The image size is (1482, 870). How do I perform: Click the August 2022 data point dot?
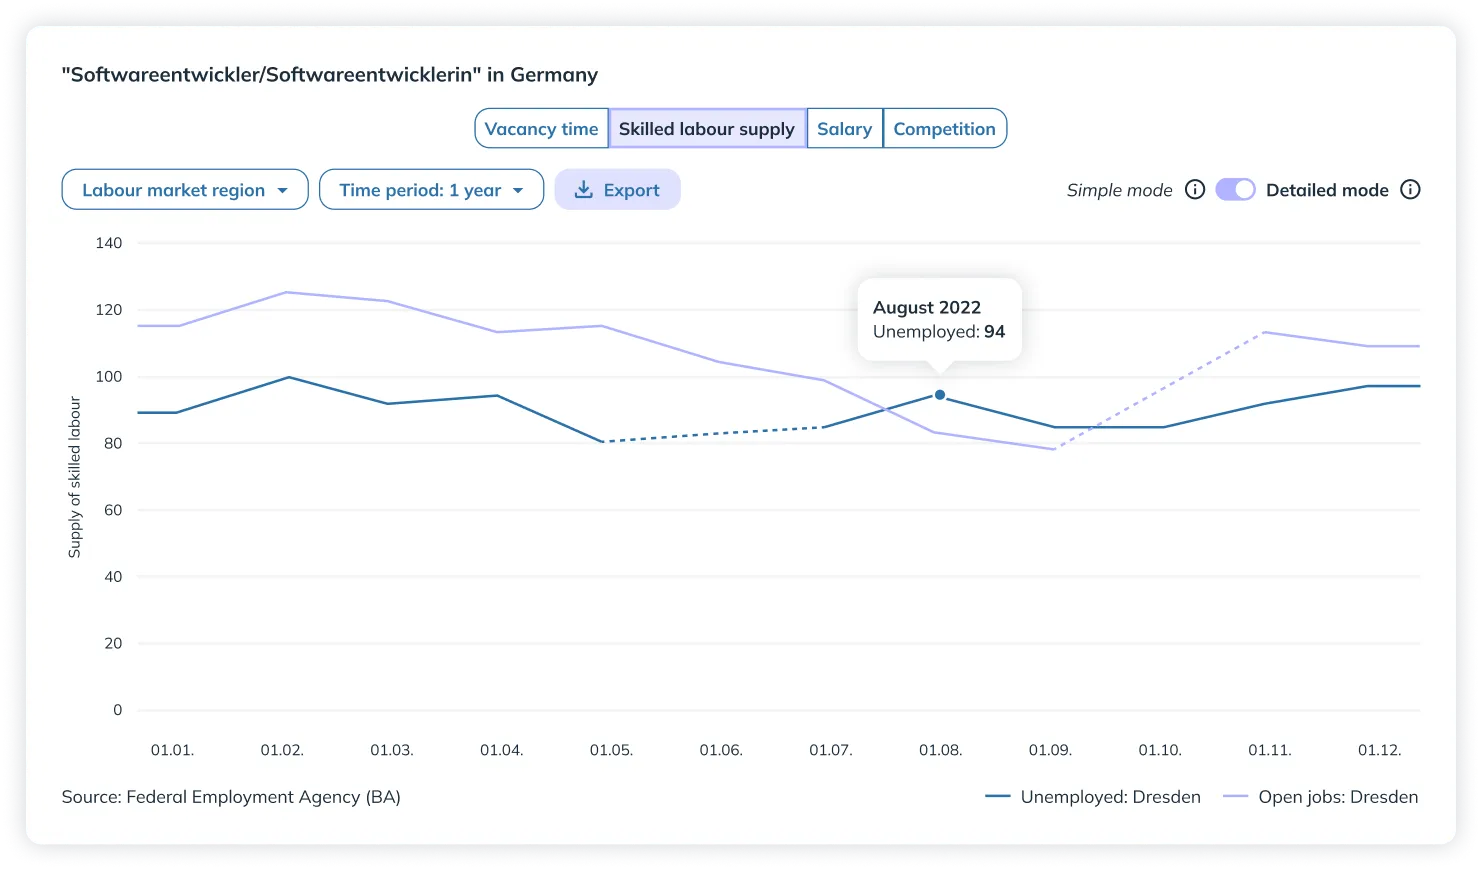point(939,395)
